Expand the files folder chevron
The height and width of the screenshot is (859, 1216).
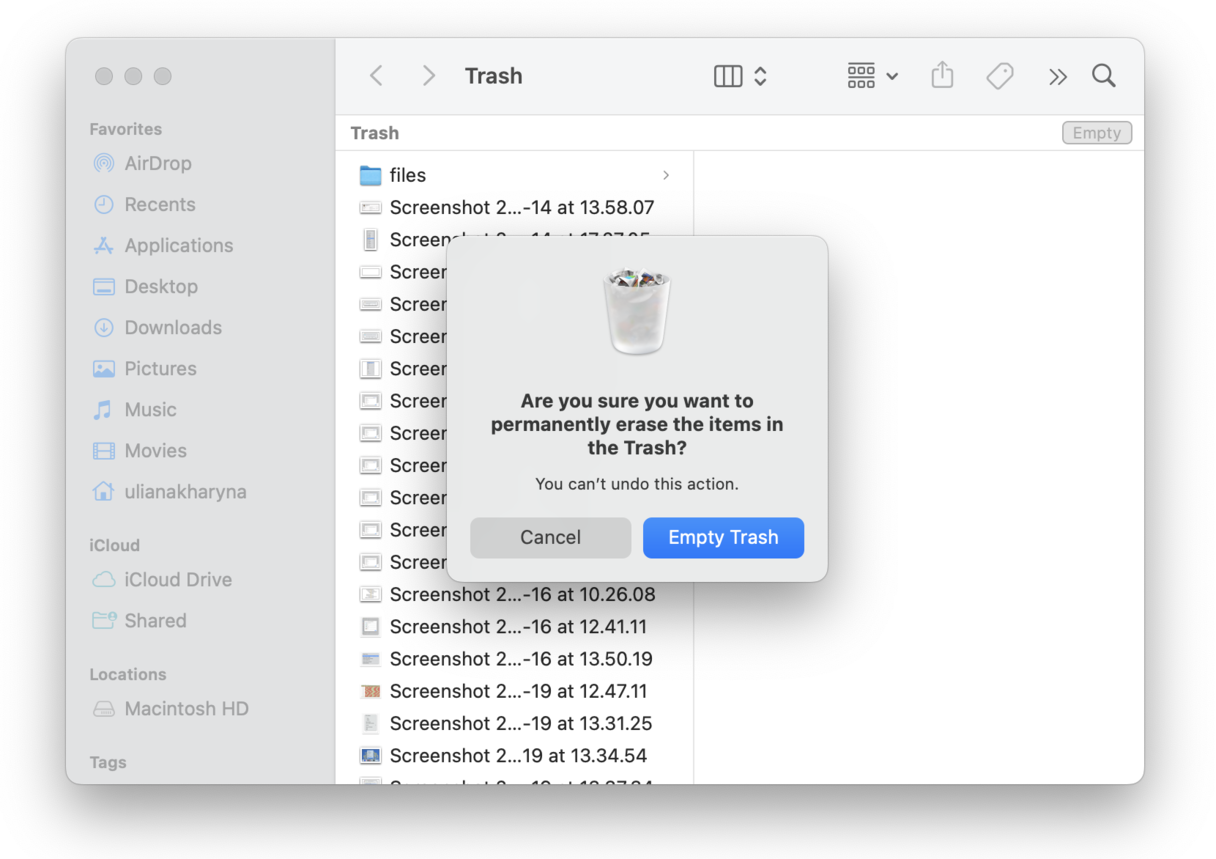click(666, 175)
